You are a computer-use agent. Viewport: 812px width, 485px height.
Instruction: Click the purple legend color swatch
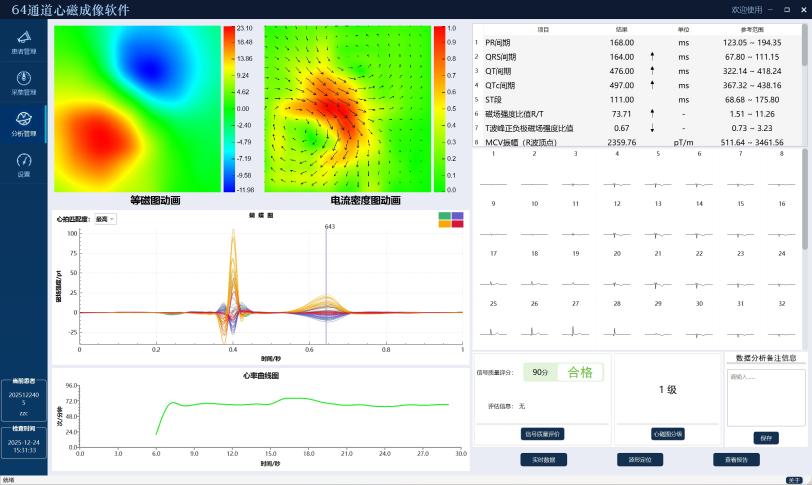pyautogui.click(x=457, y=215)
